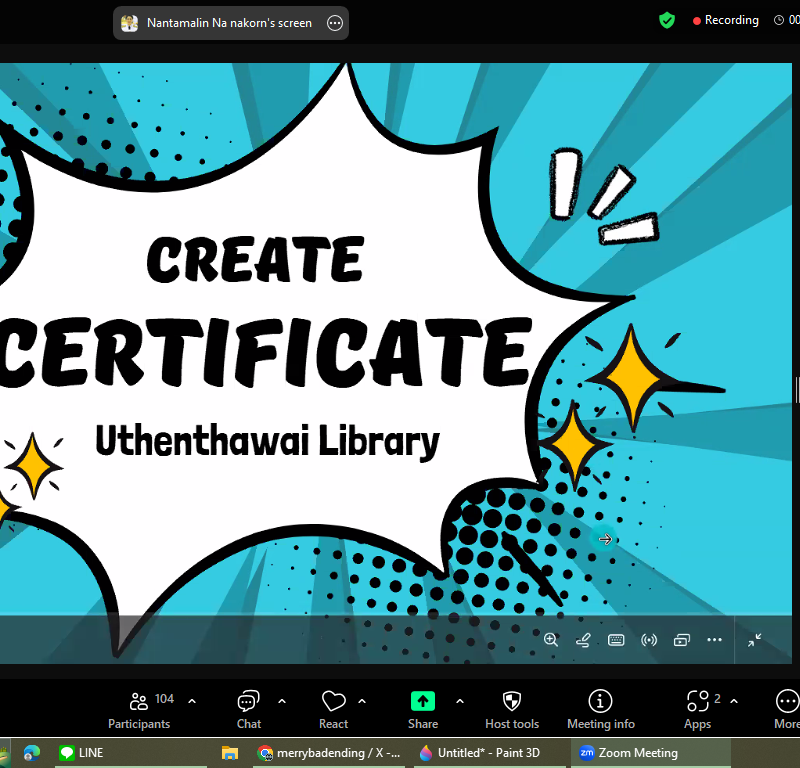Open File Explorer from the taskbar
This screenshot has width=800, height=768.
tap(230, 753)
